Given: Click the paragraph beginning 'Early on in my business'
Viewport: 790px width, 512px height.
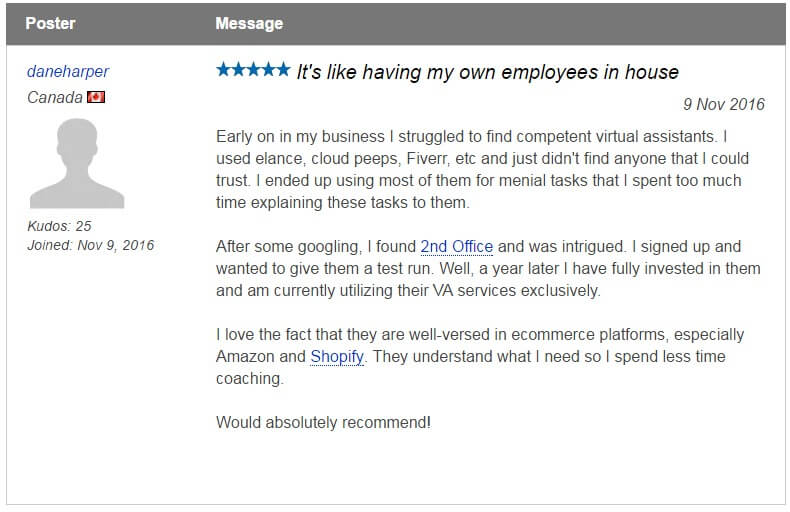Looking at the screenshot, I should click(483, 169).
